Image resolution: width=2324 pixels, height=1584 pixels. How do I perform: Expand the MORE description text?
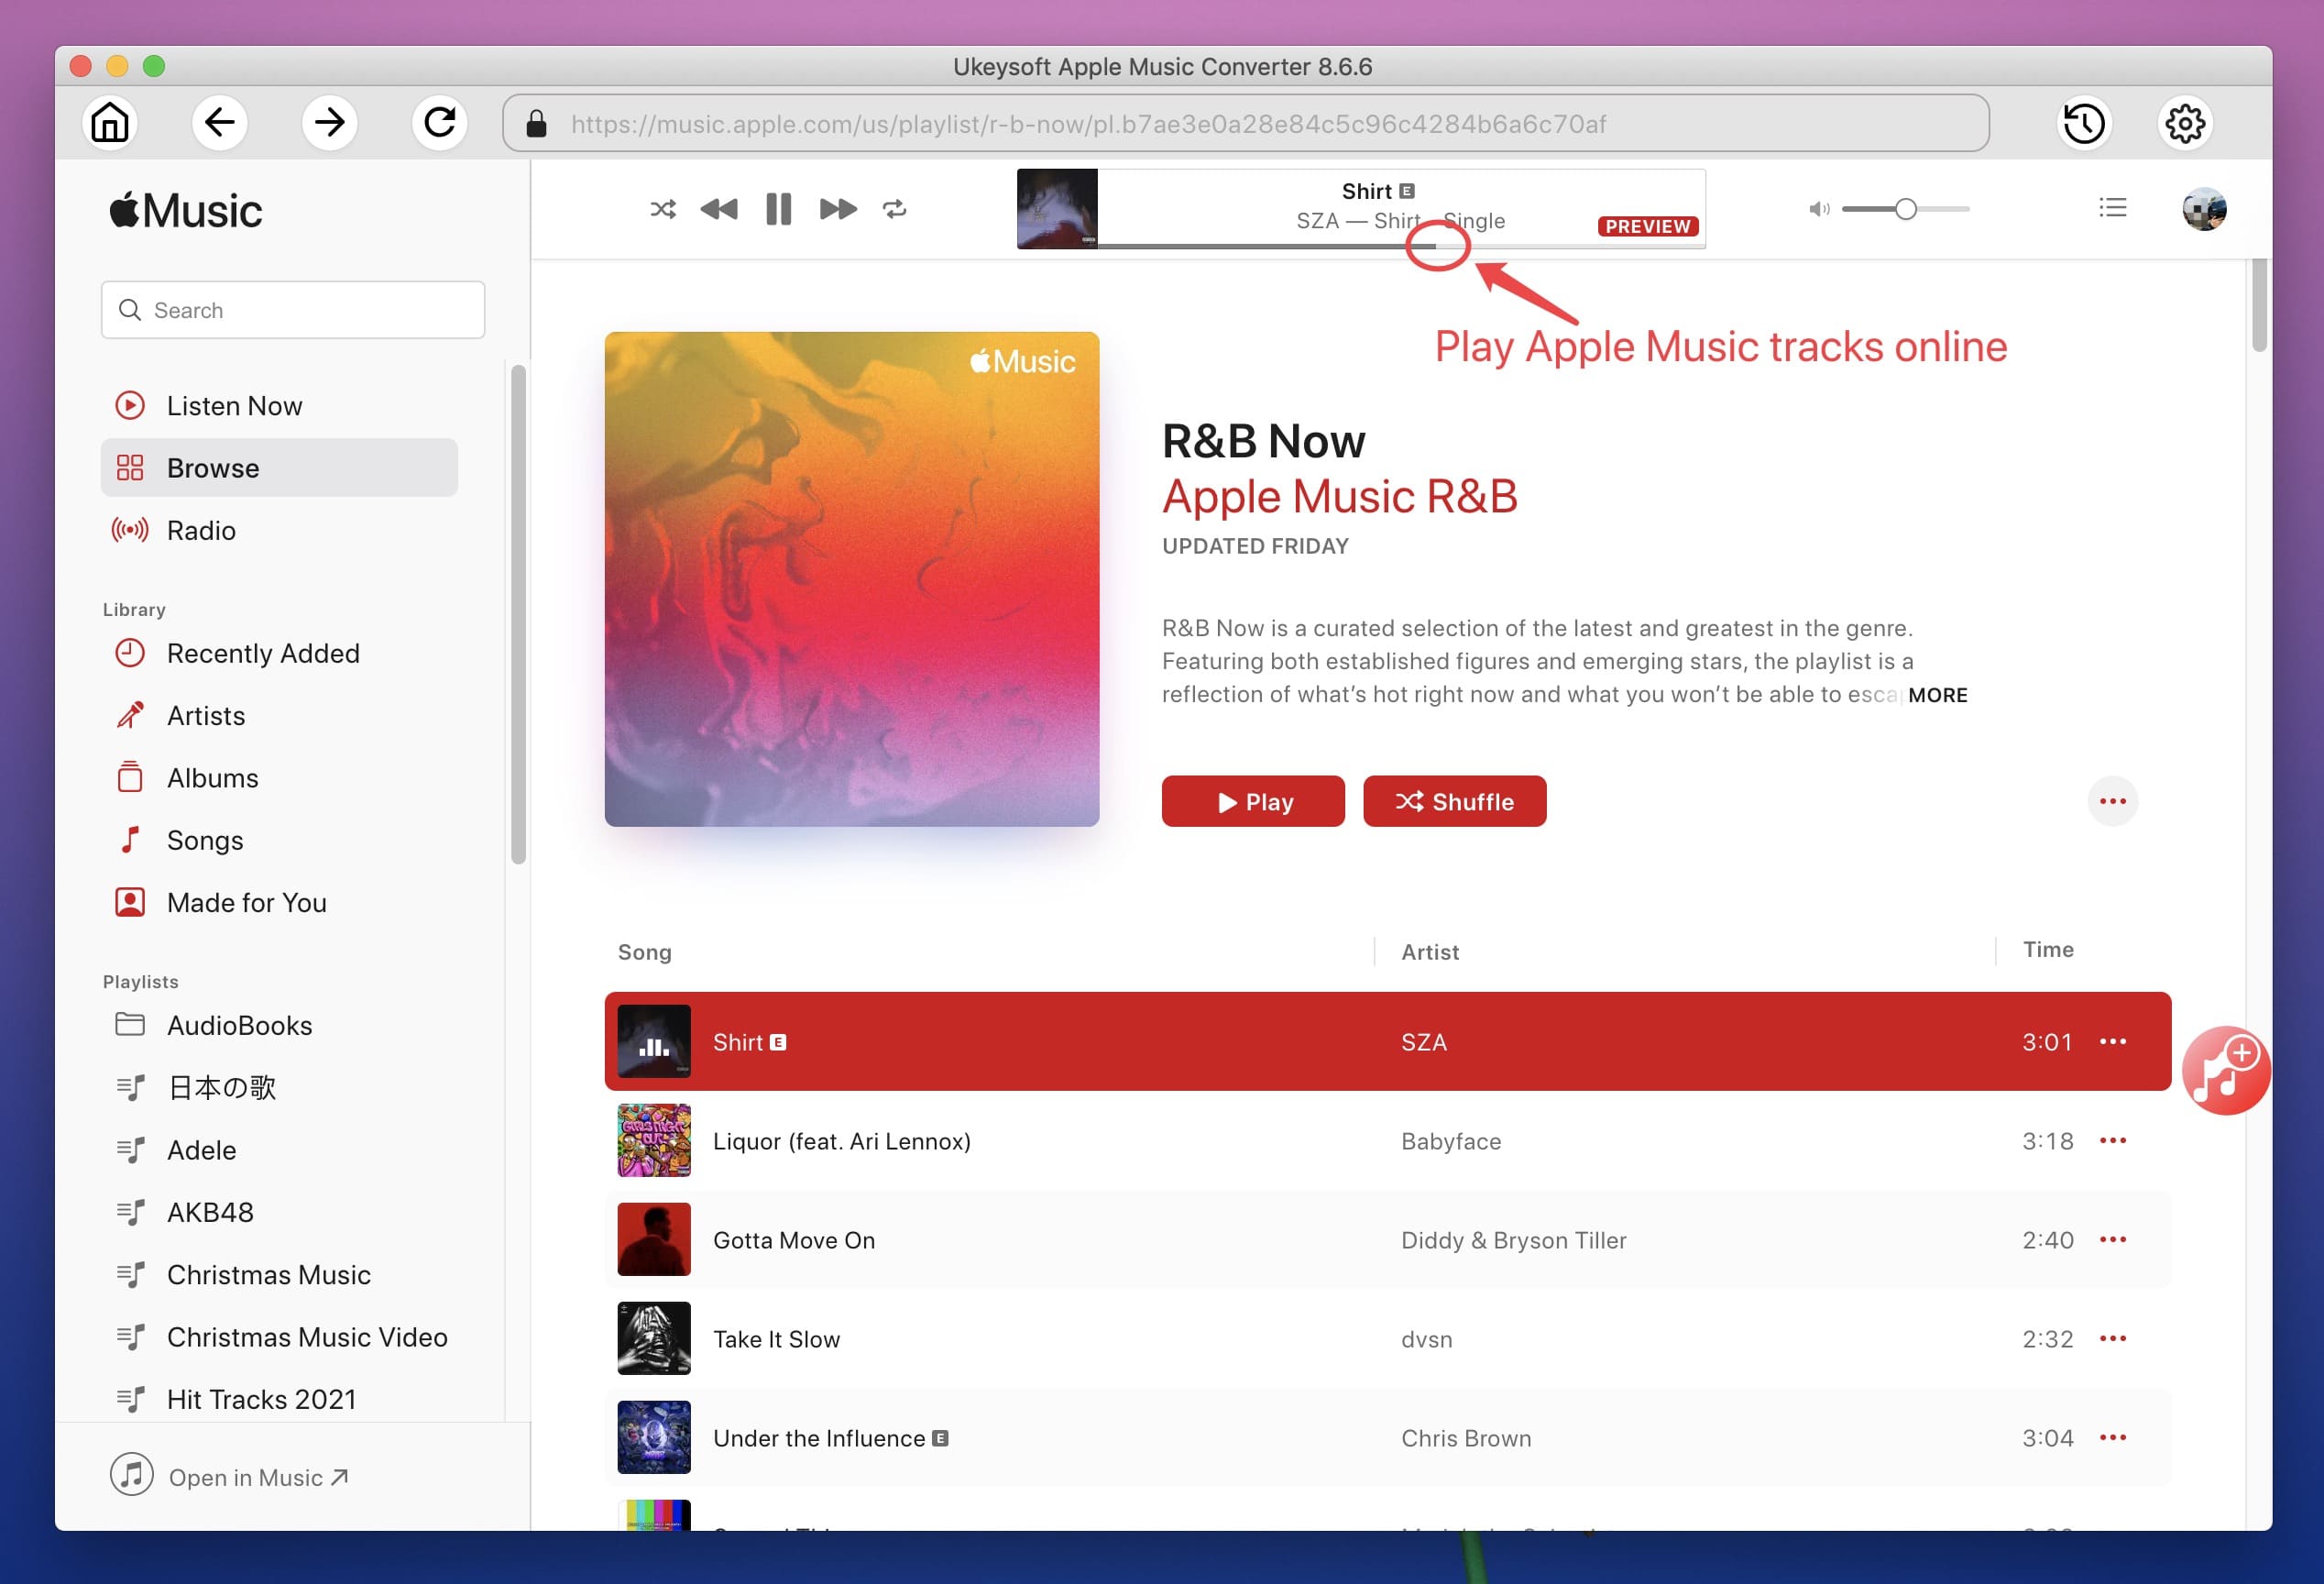point(1939,694)
